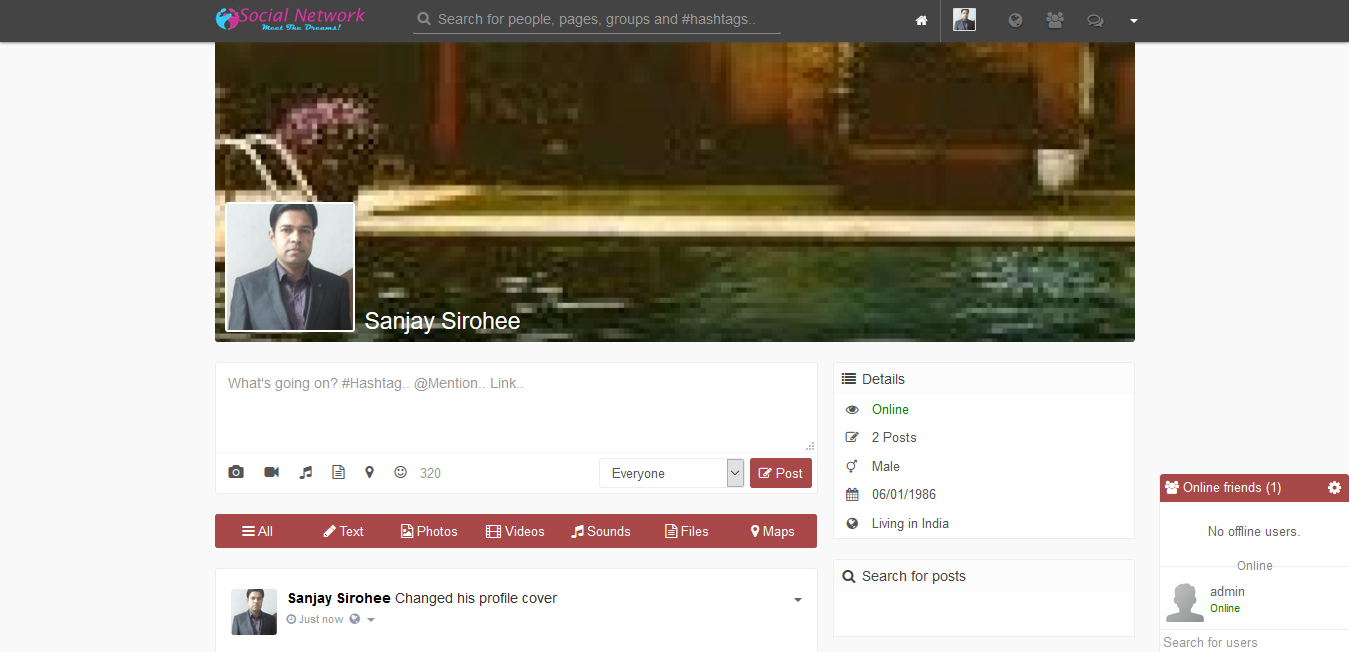Open Sanjay Sirohee link in post
The image size is (1350, 652).
point(339,598)
